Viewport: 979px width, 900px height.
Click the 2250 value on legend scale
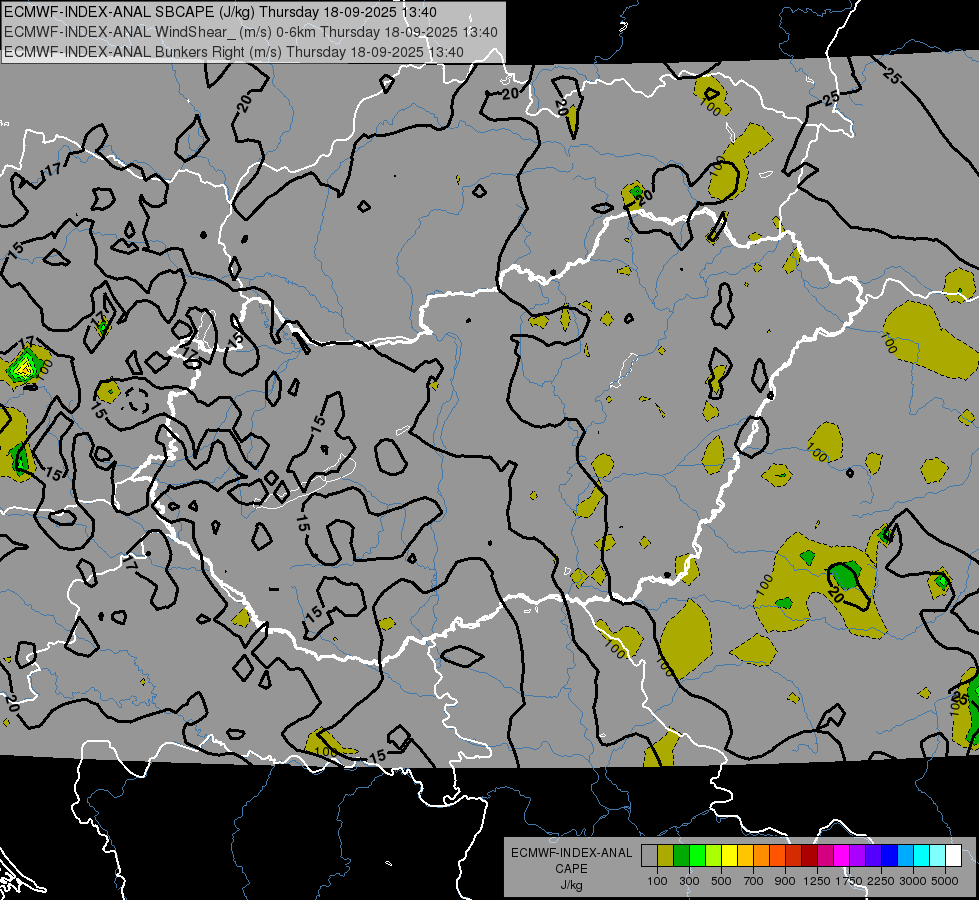click(880, 881)
